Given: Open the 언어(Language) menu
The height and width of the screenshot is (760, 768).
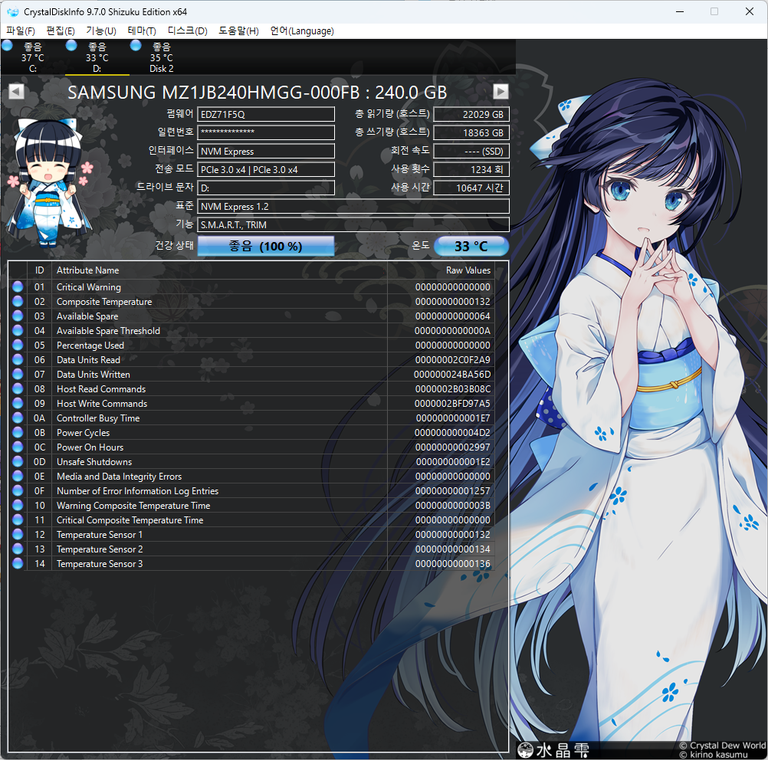Looking at the screenshot, I should coord(302,31).
